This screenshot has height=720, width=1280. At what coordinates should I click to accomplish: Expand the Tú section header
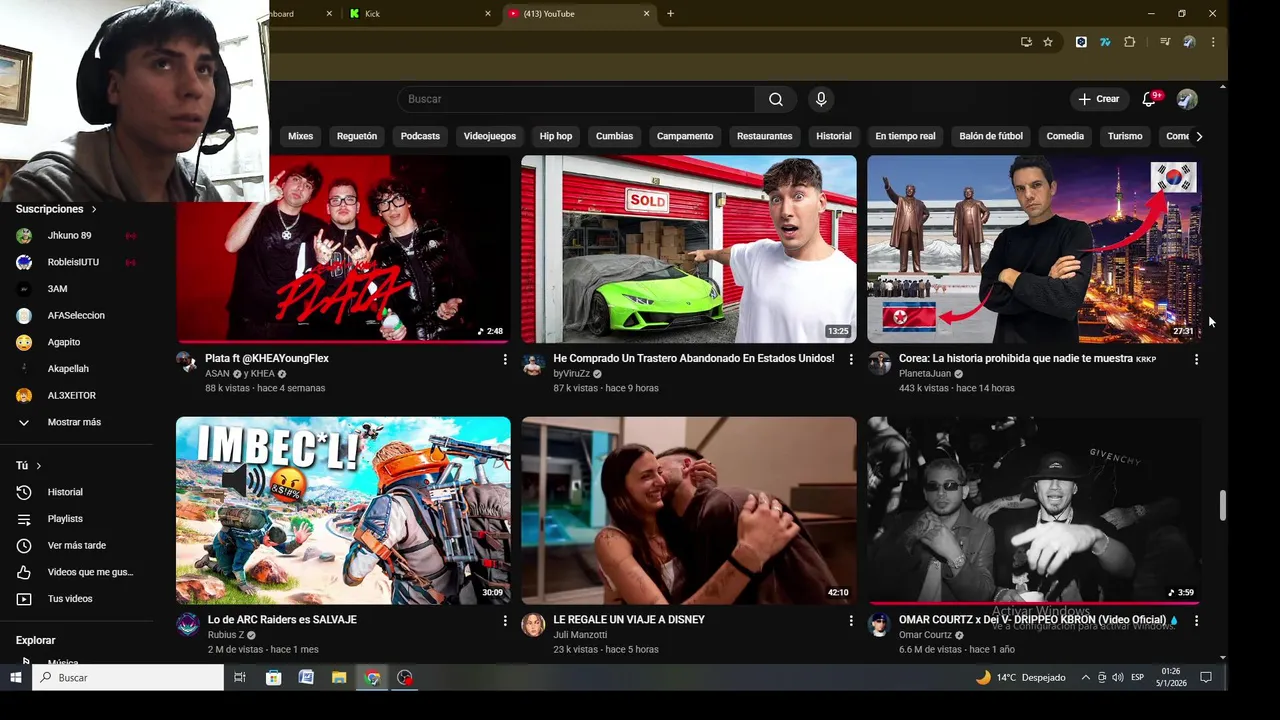point(29,466)
